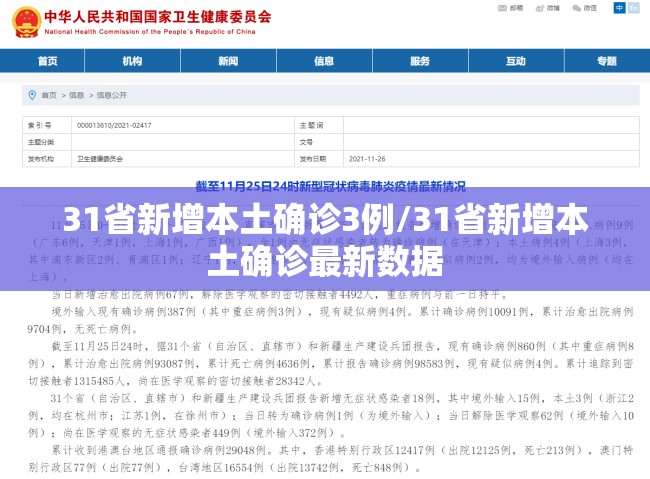This screenshot has height=479, width=650.
Task: Click the overlay headline 31省新增本土确诊3例
Action: pos(228,219)
